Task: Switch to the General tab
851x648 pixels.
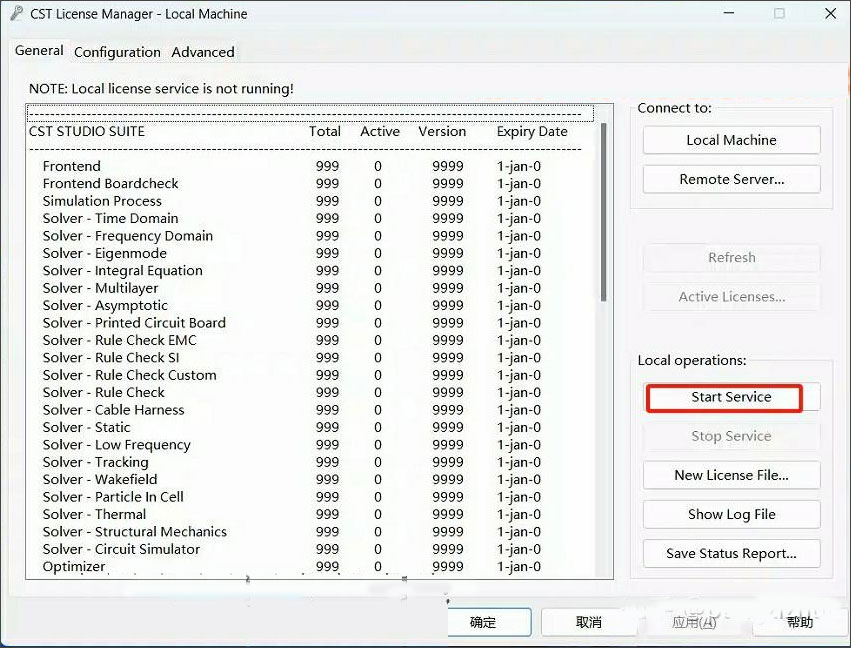Action: 39,50
